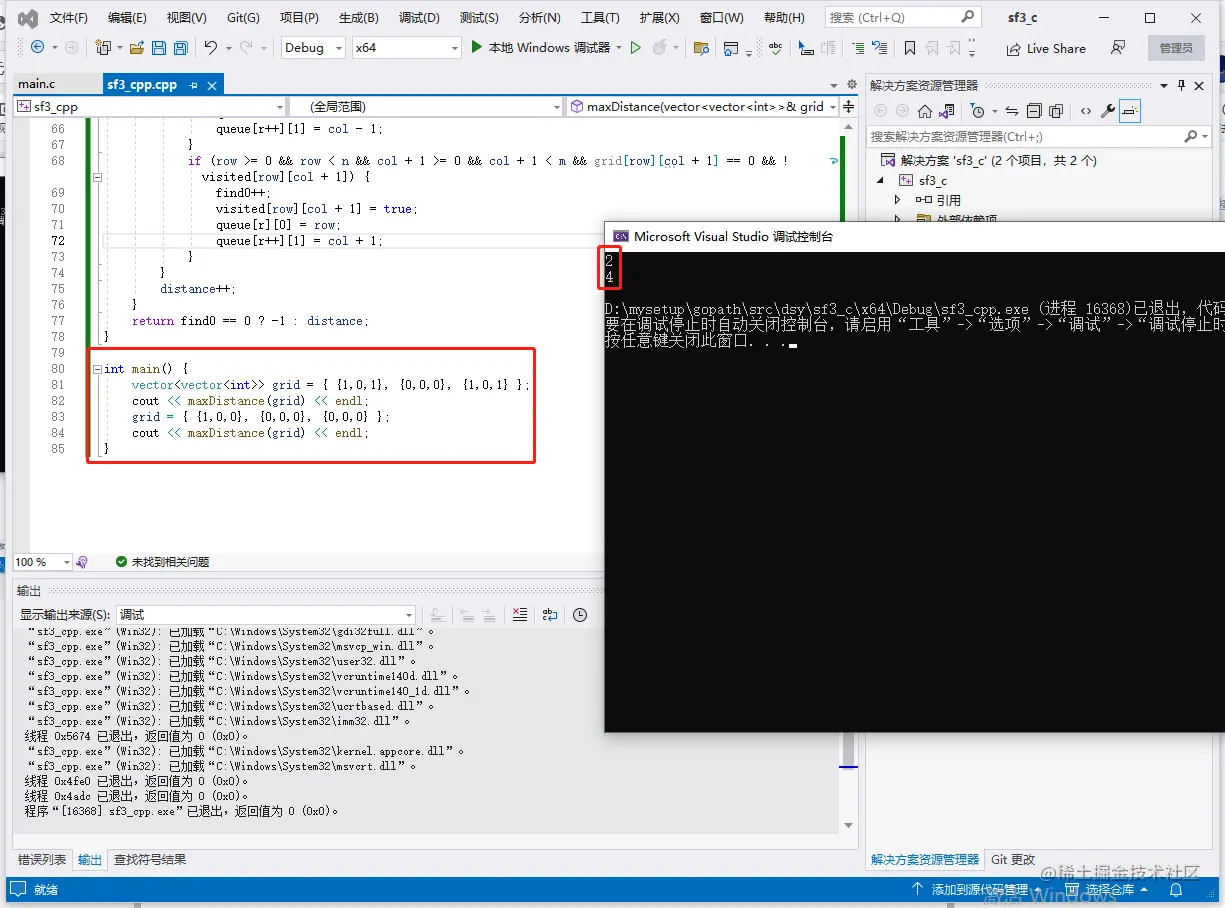Click the clear all output icon

click(x=519, y=615)
